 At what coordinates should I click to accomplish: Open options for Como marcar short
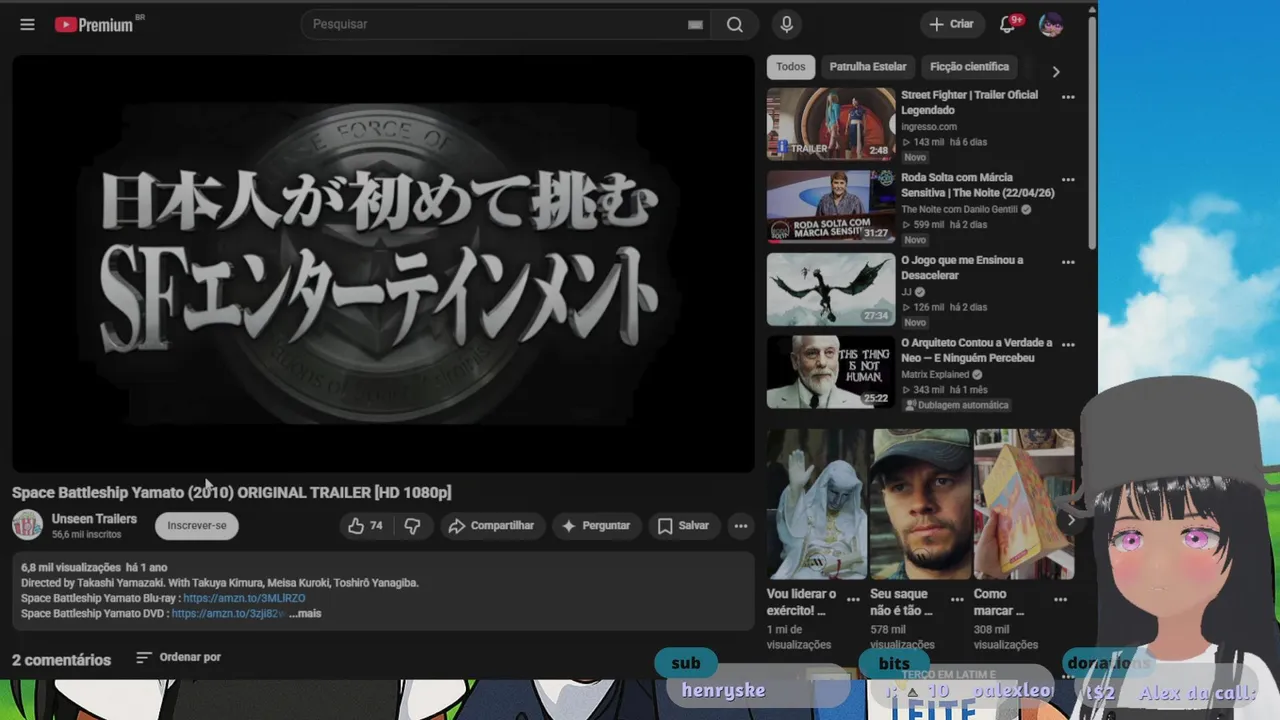click(1061, 600)
